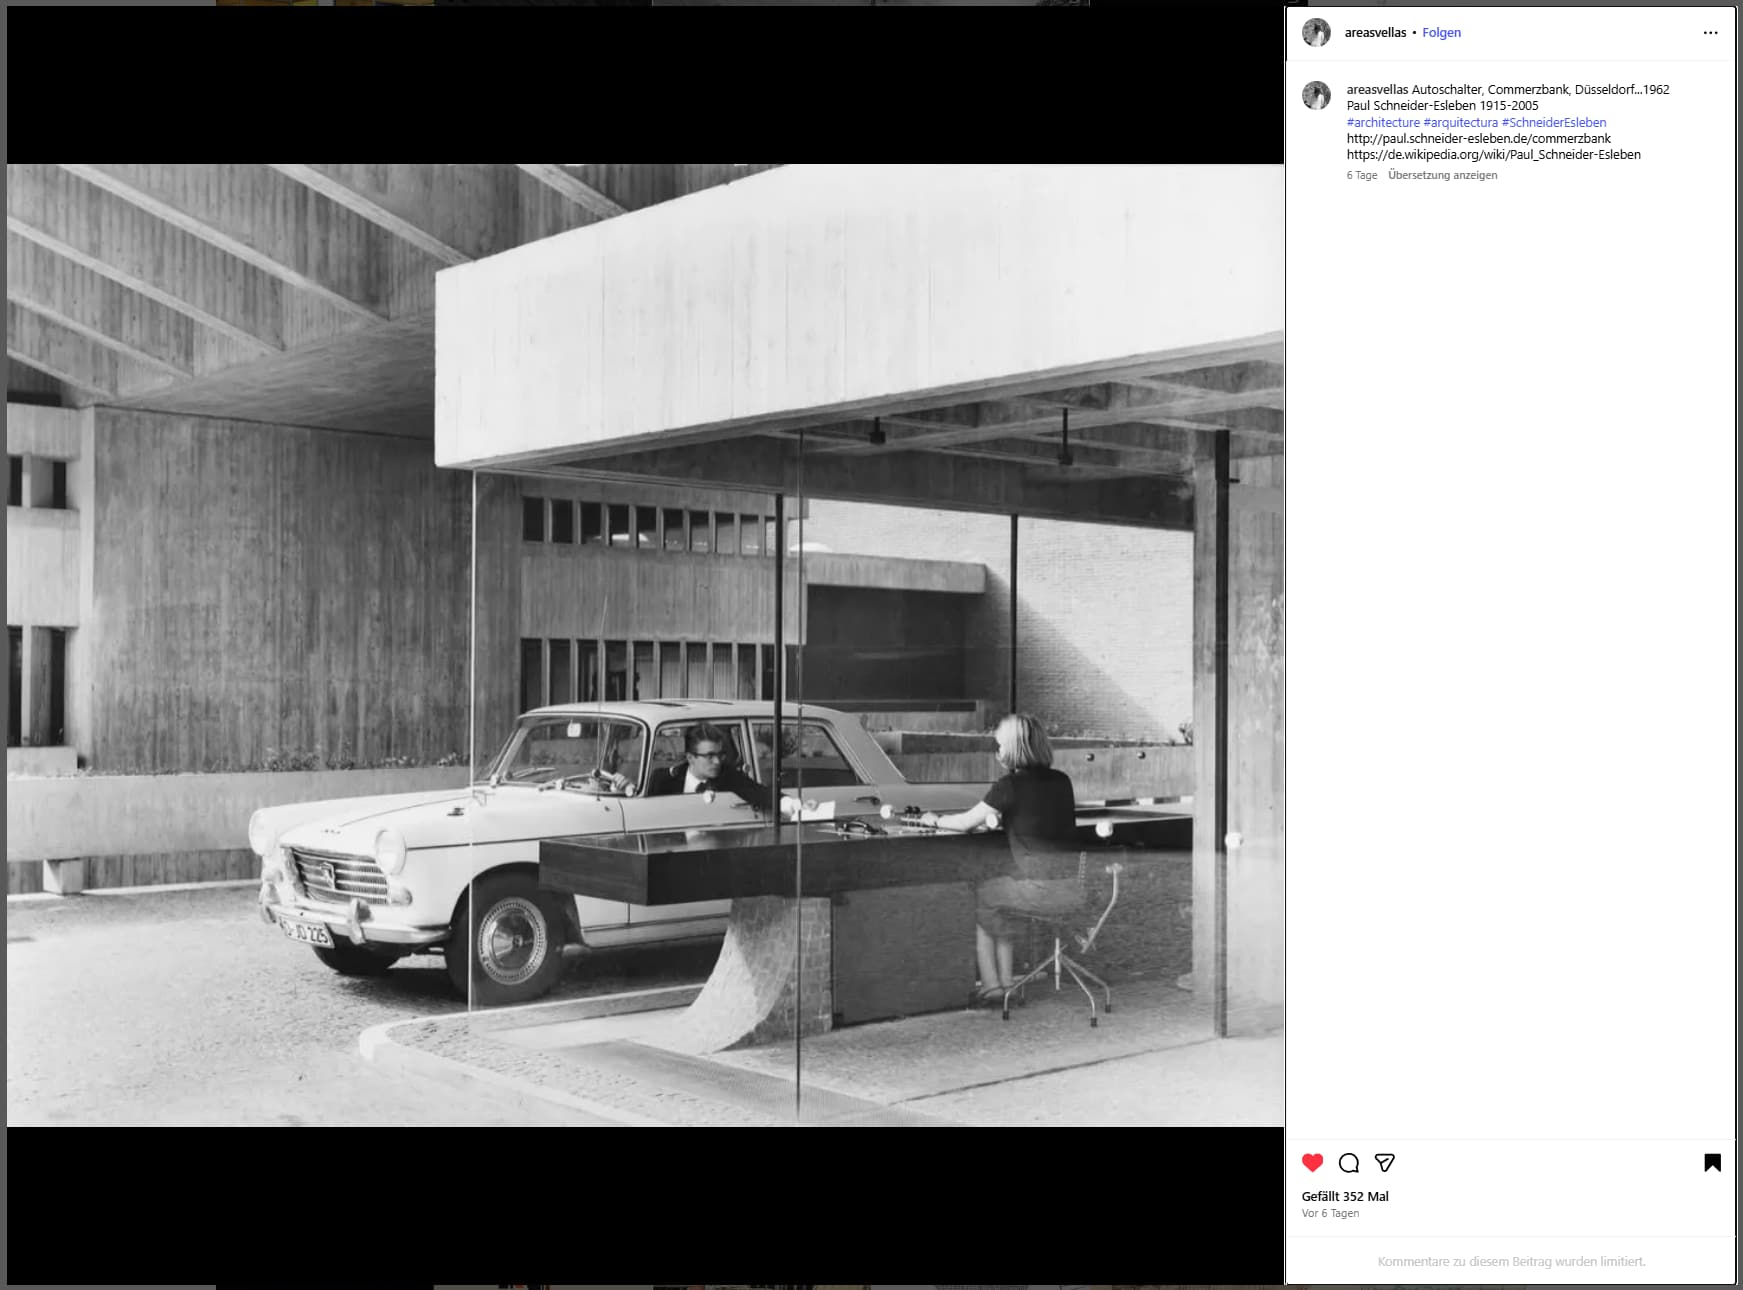Follow the account with Folgen
The height and width of the screenshot is (1290, 1743).
pos(1441,33)
